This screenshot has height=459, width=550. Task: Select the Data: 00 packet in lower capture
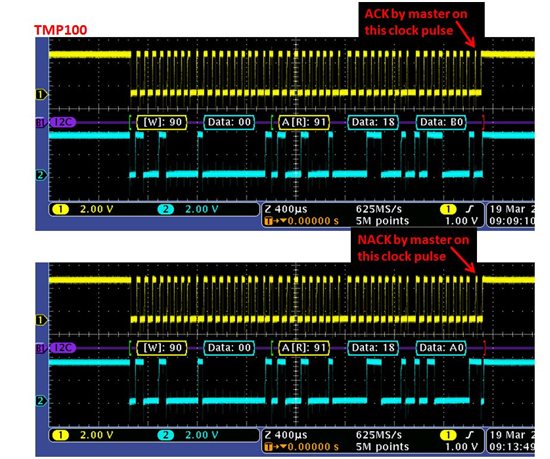[229, 348]
